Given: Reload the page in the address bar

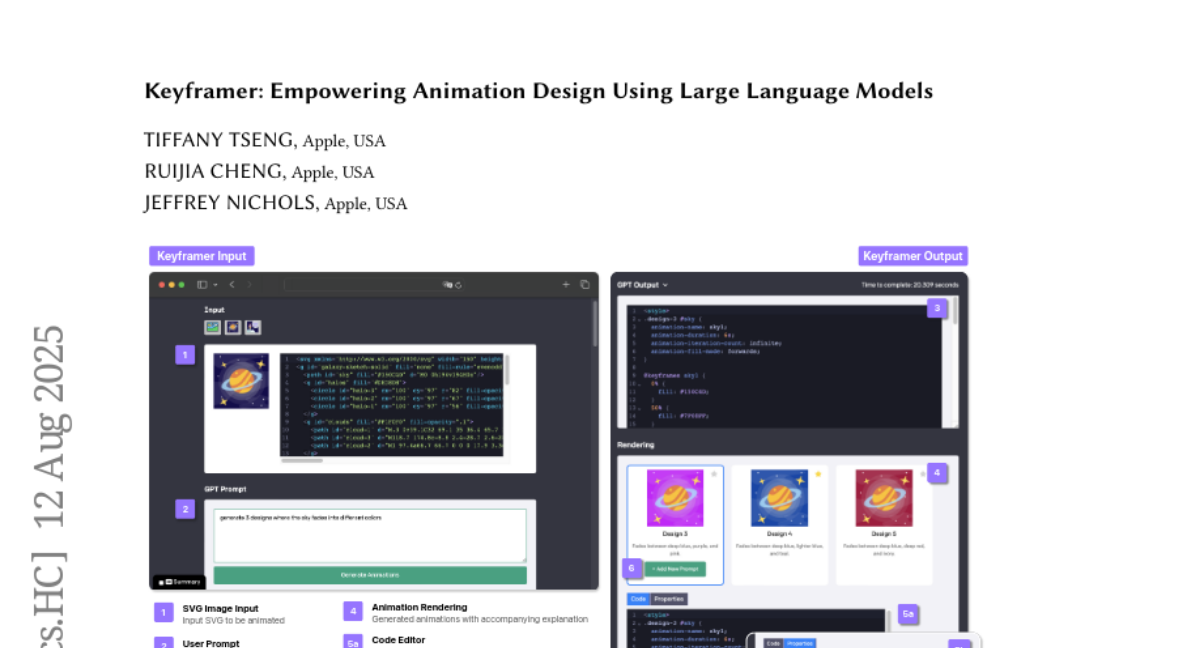Looking at the screenshot, I should click(459, 285).
